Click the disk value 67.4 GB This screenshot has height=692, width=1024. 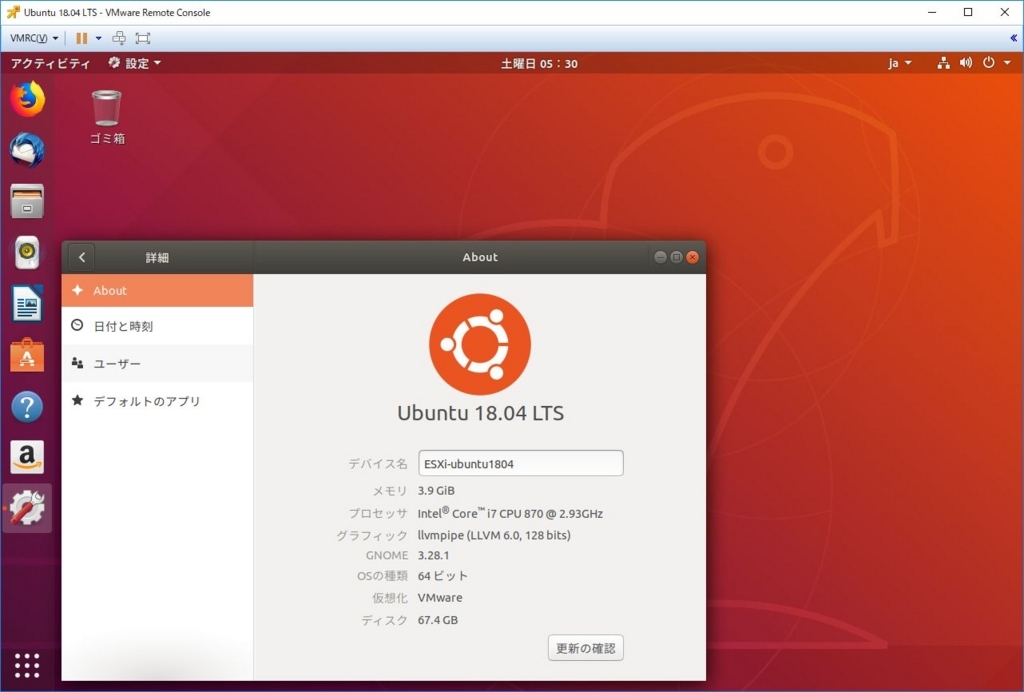coord(438,620)
